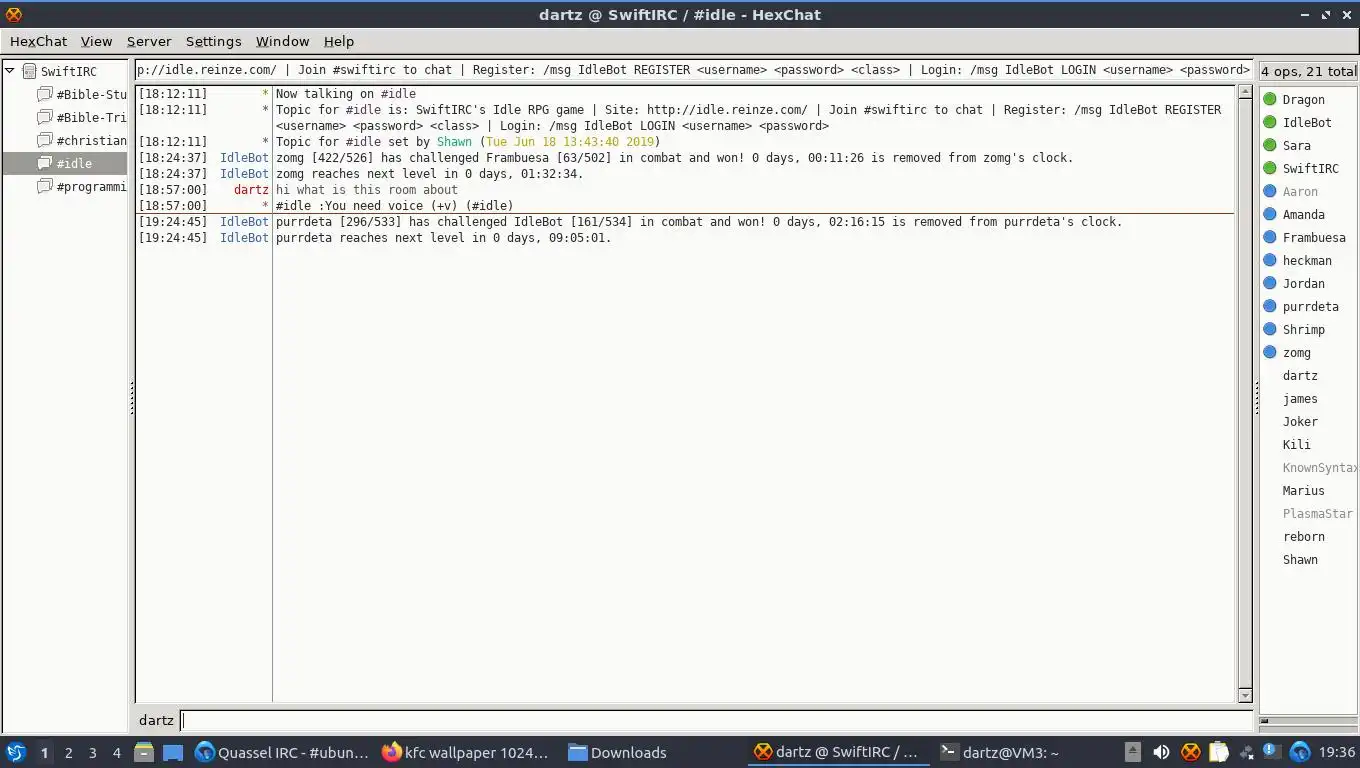Open the Help menu
The height and width of the screenshot is (768, 1360).
click(x=339, y=41)
